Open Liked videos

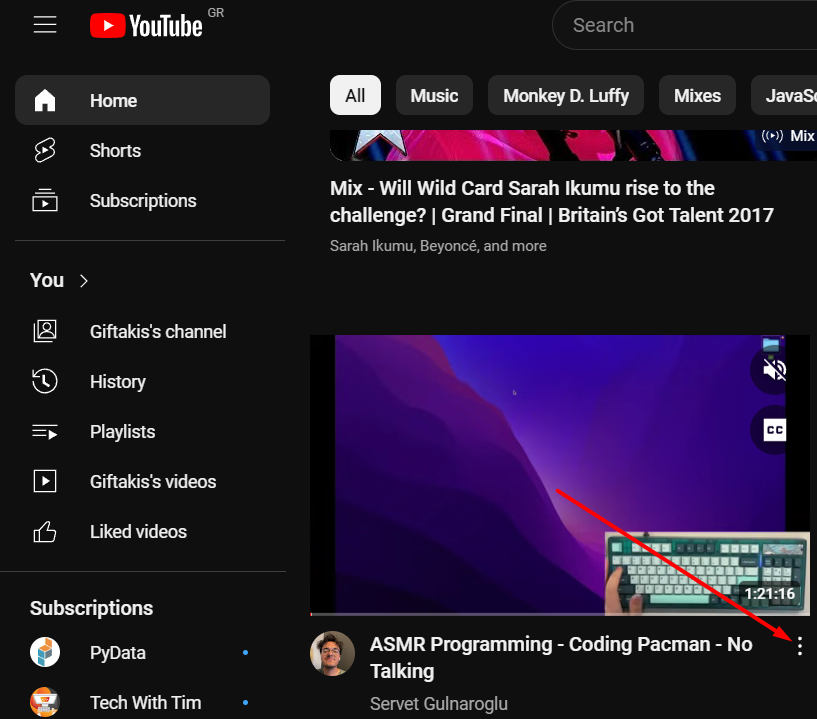point(138,532)
